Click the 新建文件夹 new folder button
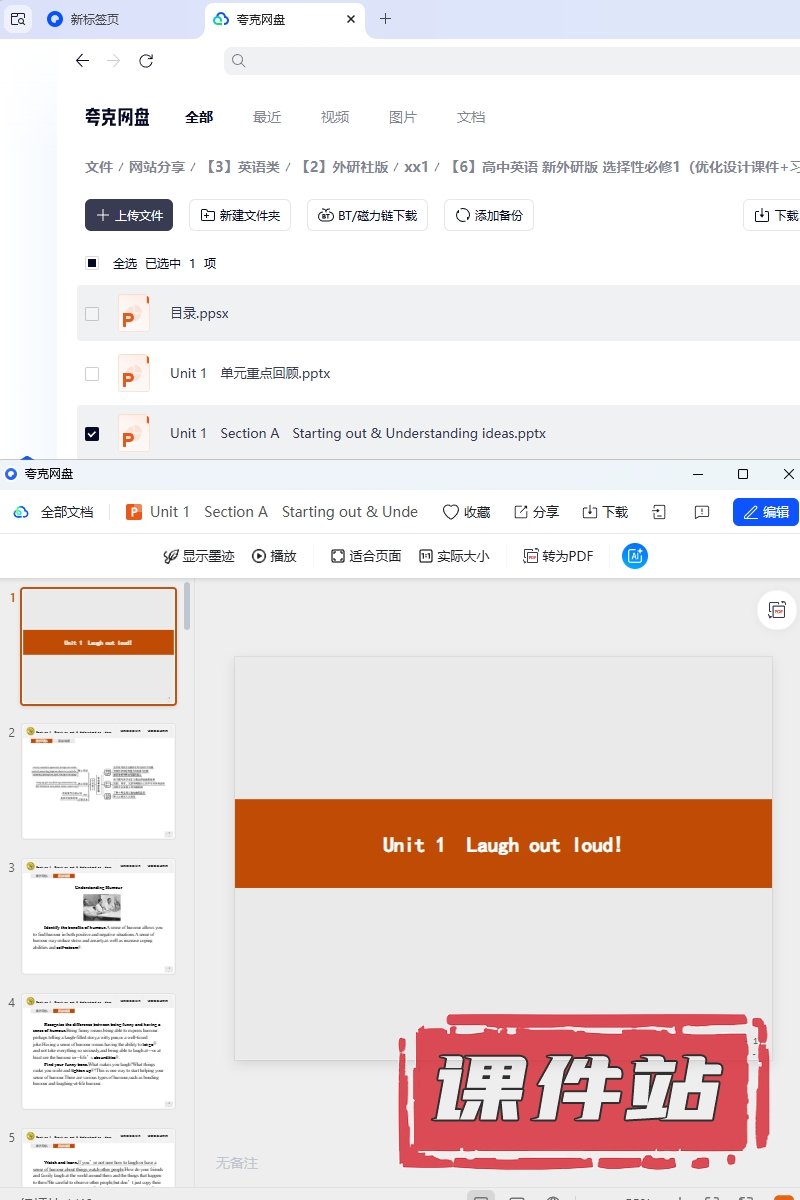 240,215
